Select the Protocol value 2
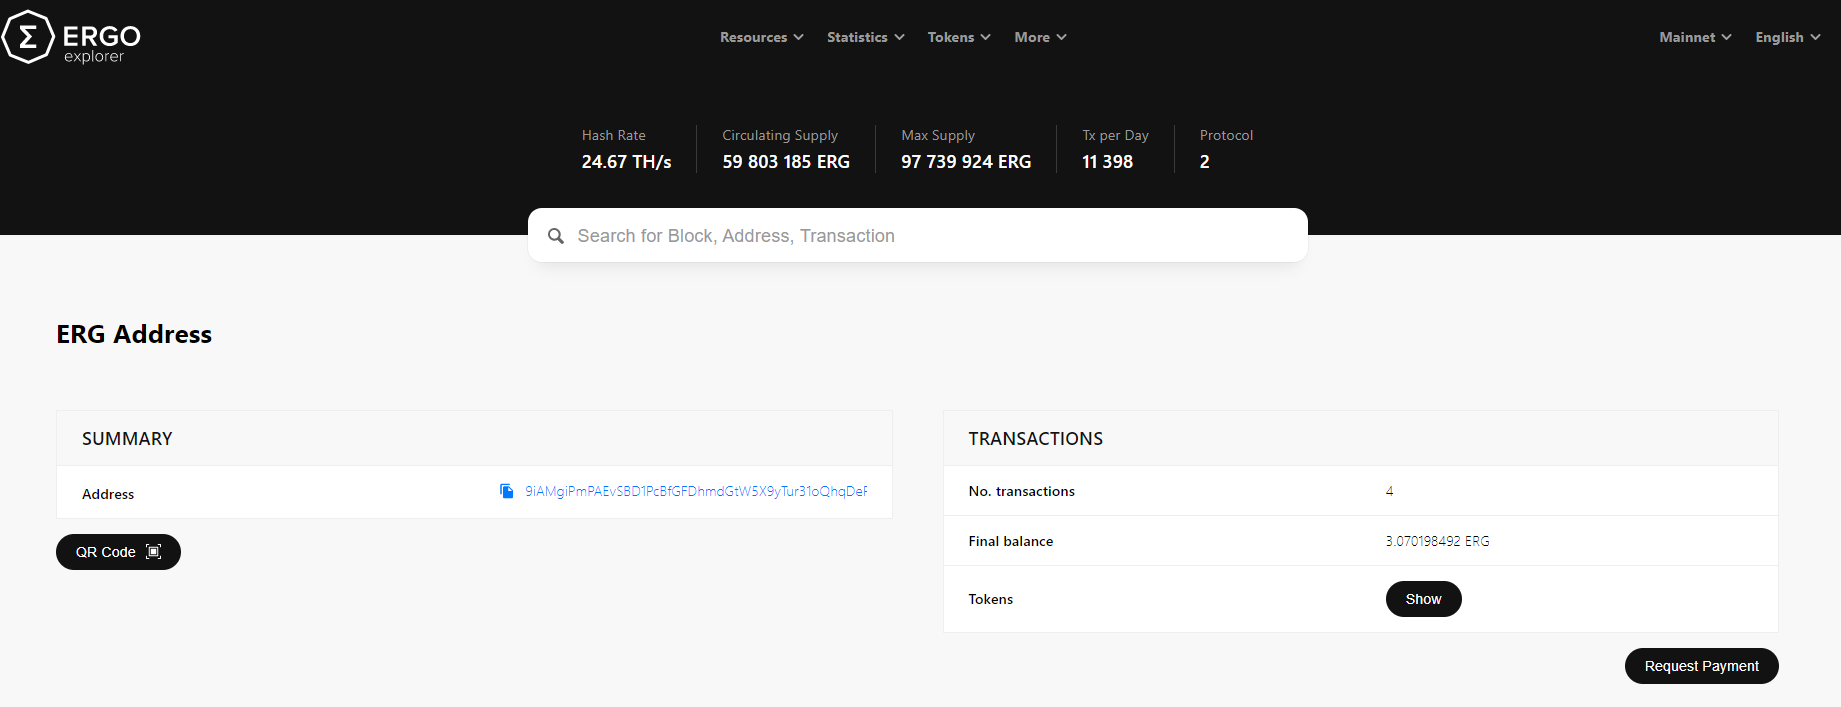 point(1205,162)
